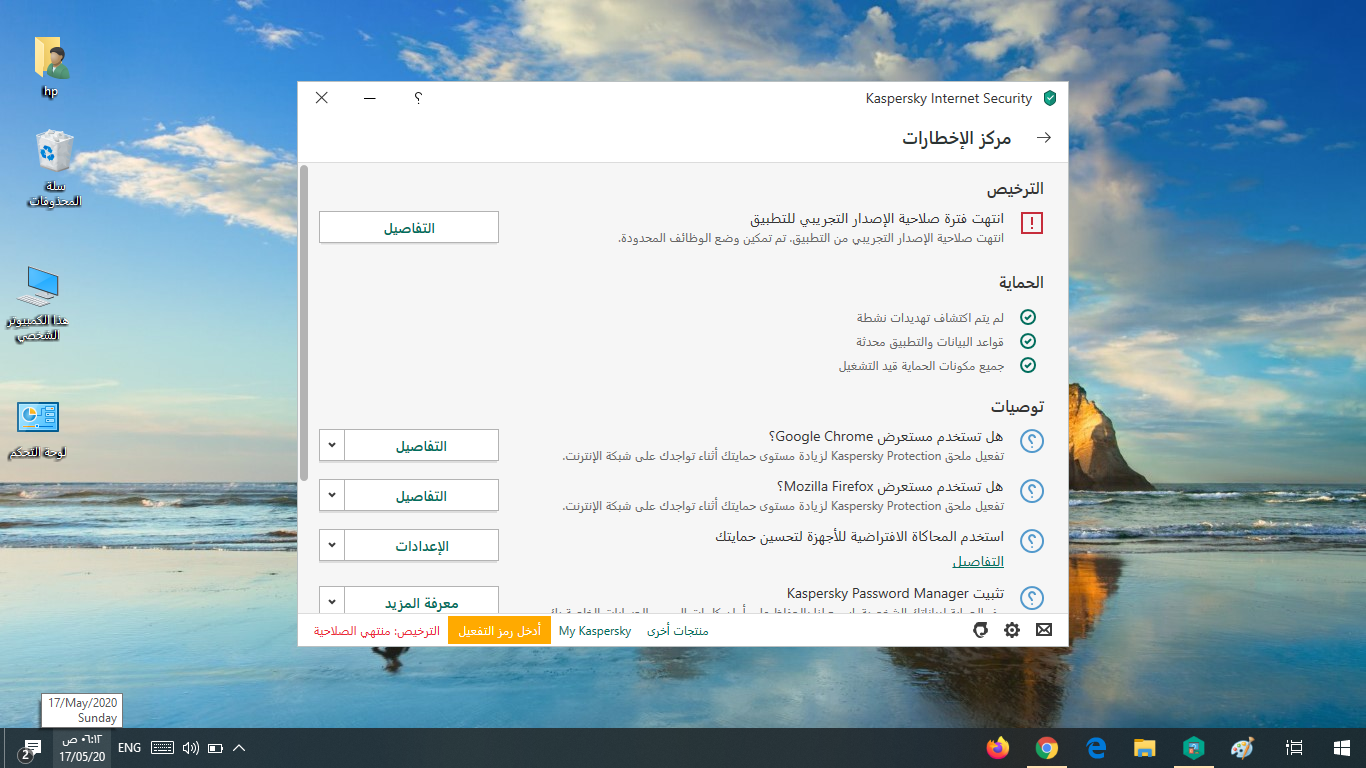Select the This PC desktop icon
This screenshot has height=768, width=1366.
tap(40, 304)
